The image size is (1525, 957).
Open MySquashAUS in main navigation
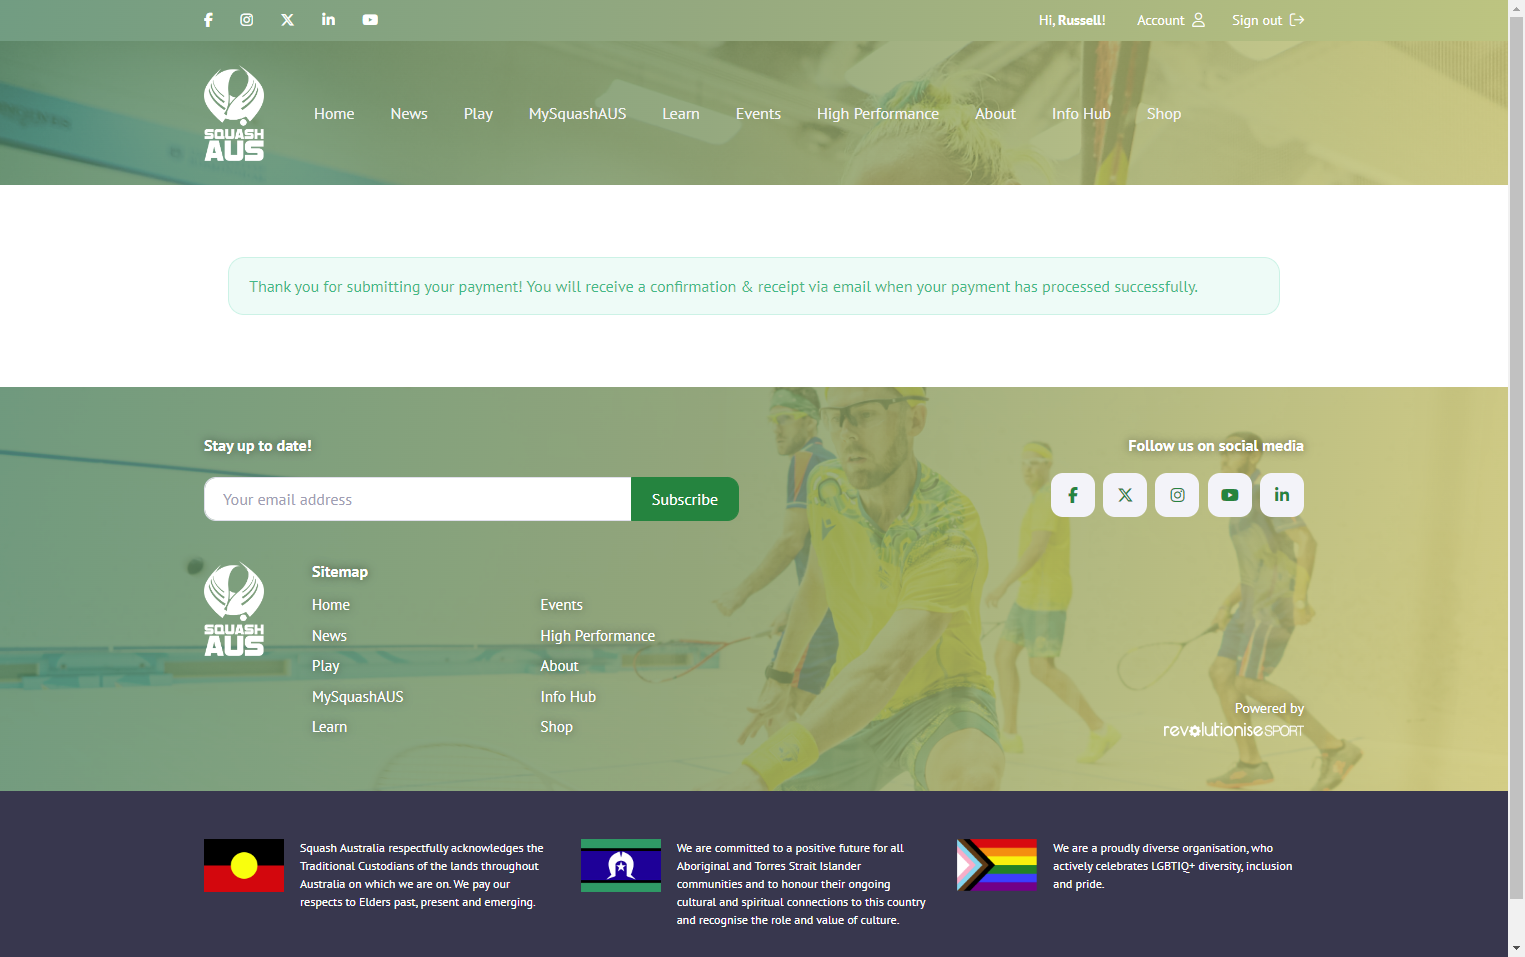tap(578, 114)
